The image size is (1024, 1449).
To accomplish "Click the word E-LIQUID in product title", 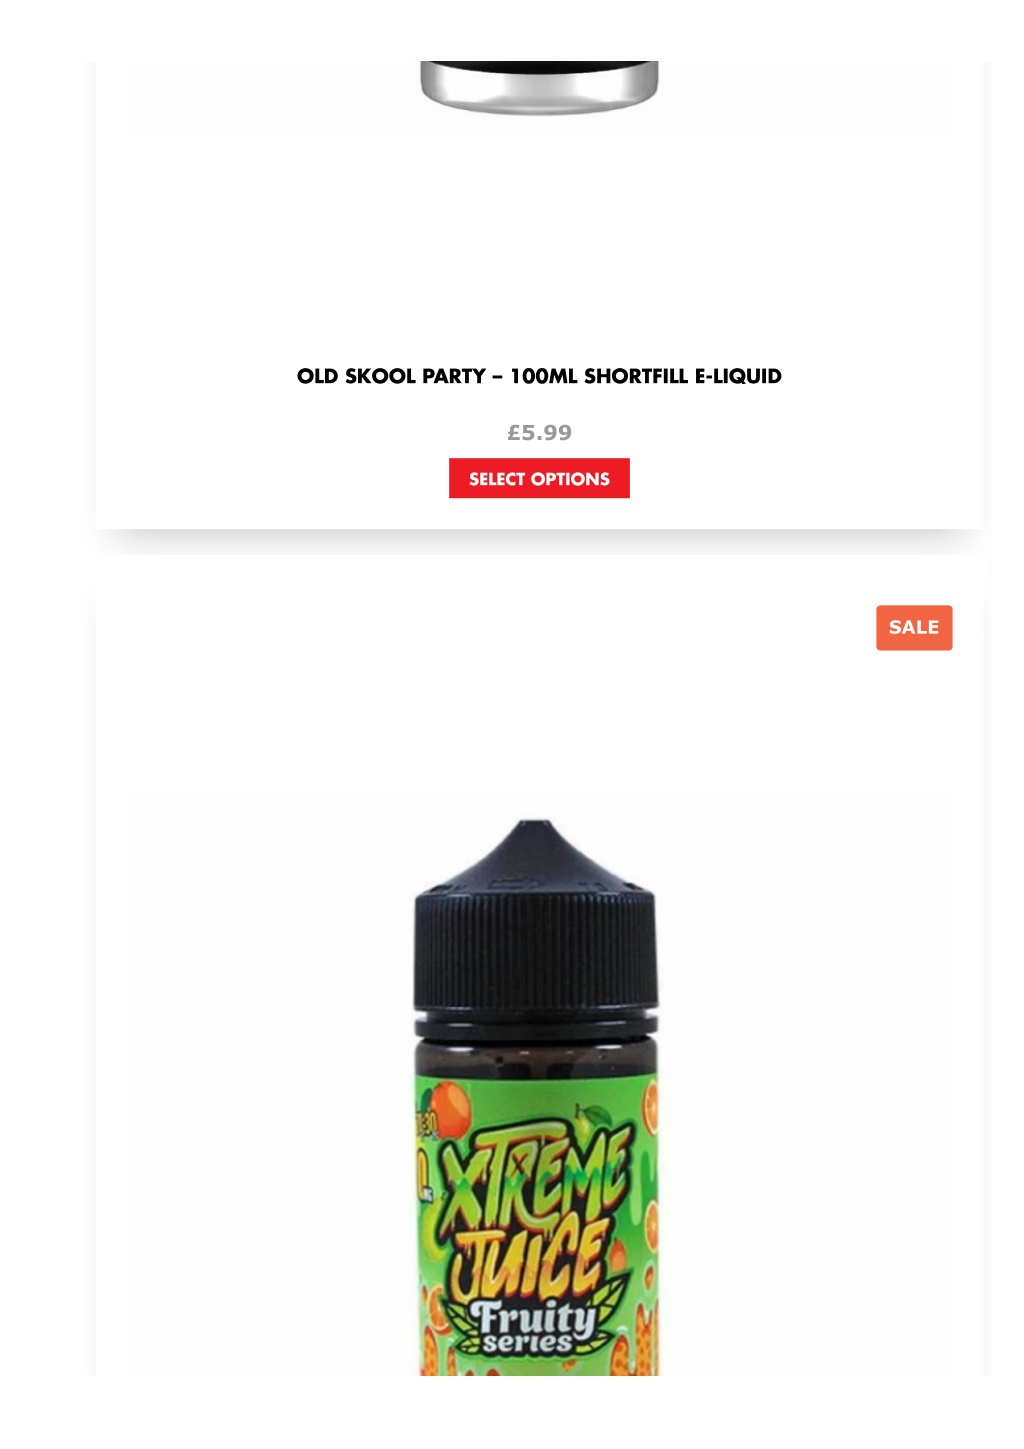I will (738, 377).
